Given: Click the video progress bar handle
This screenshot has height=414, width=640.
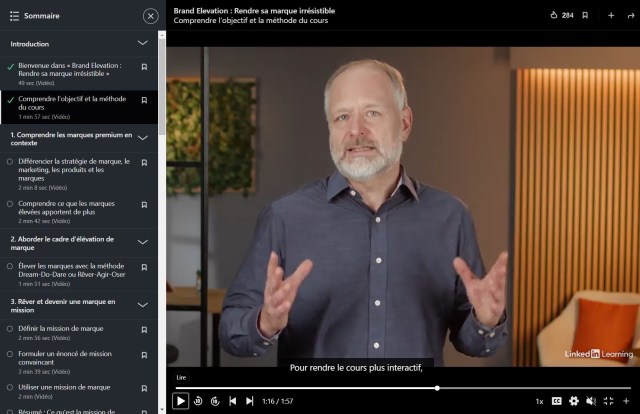Looking at the screenshot, I should [437, 388].
